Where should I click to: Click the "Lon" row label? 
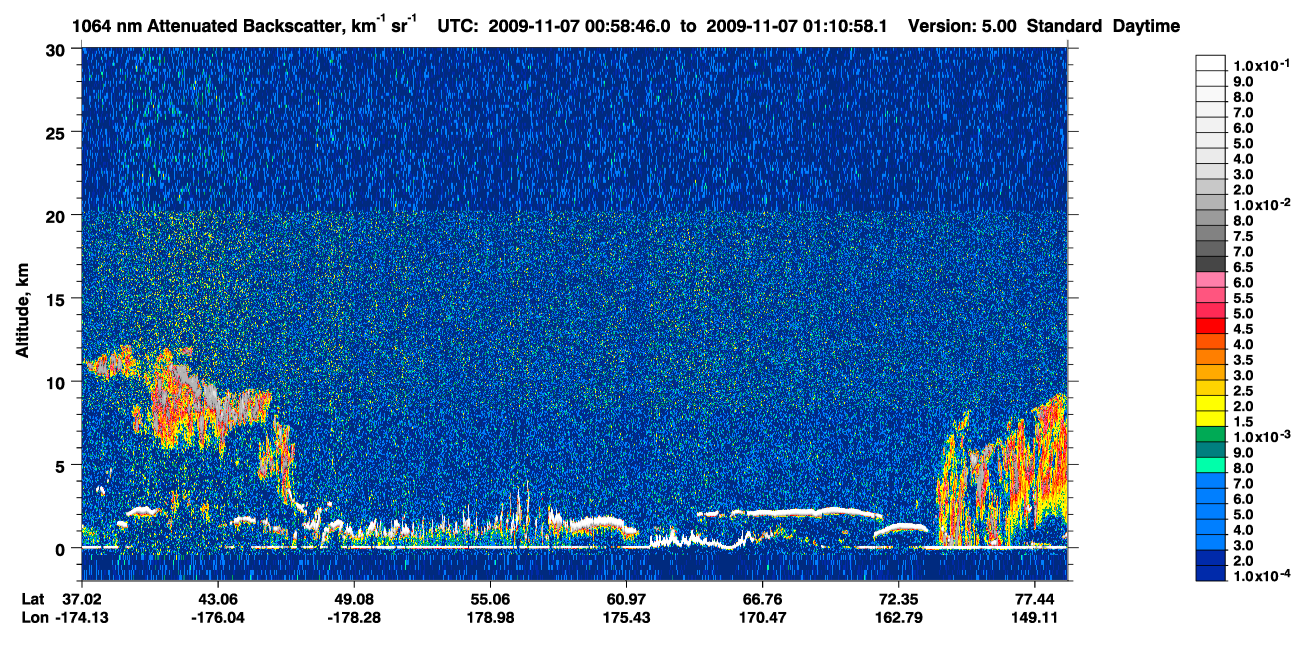click(33, 618)
